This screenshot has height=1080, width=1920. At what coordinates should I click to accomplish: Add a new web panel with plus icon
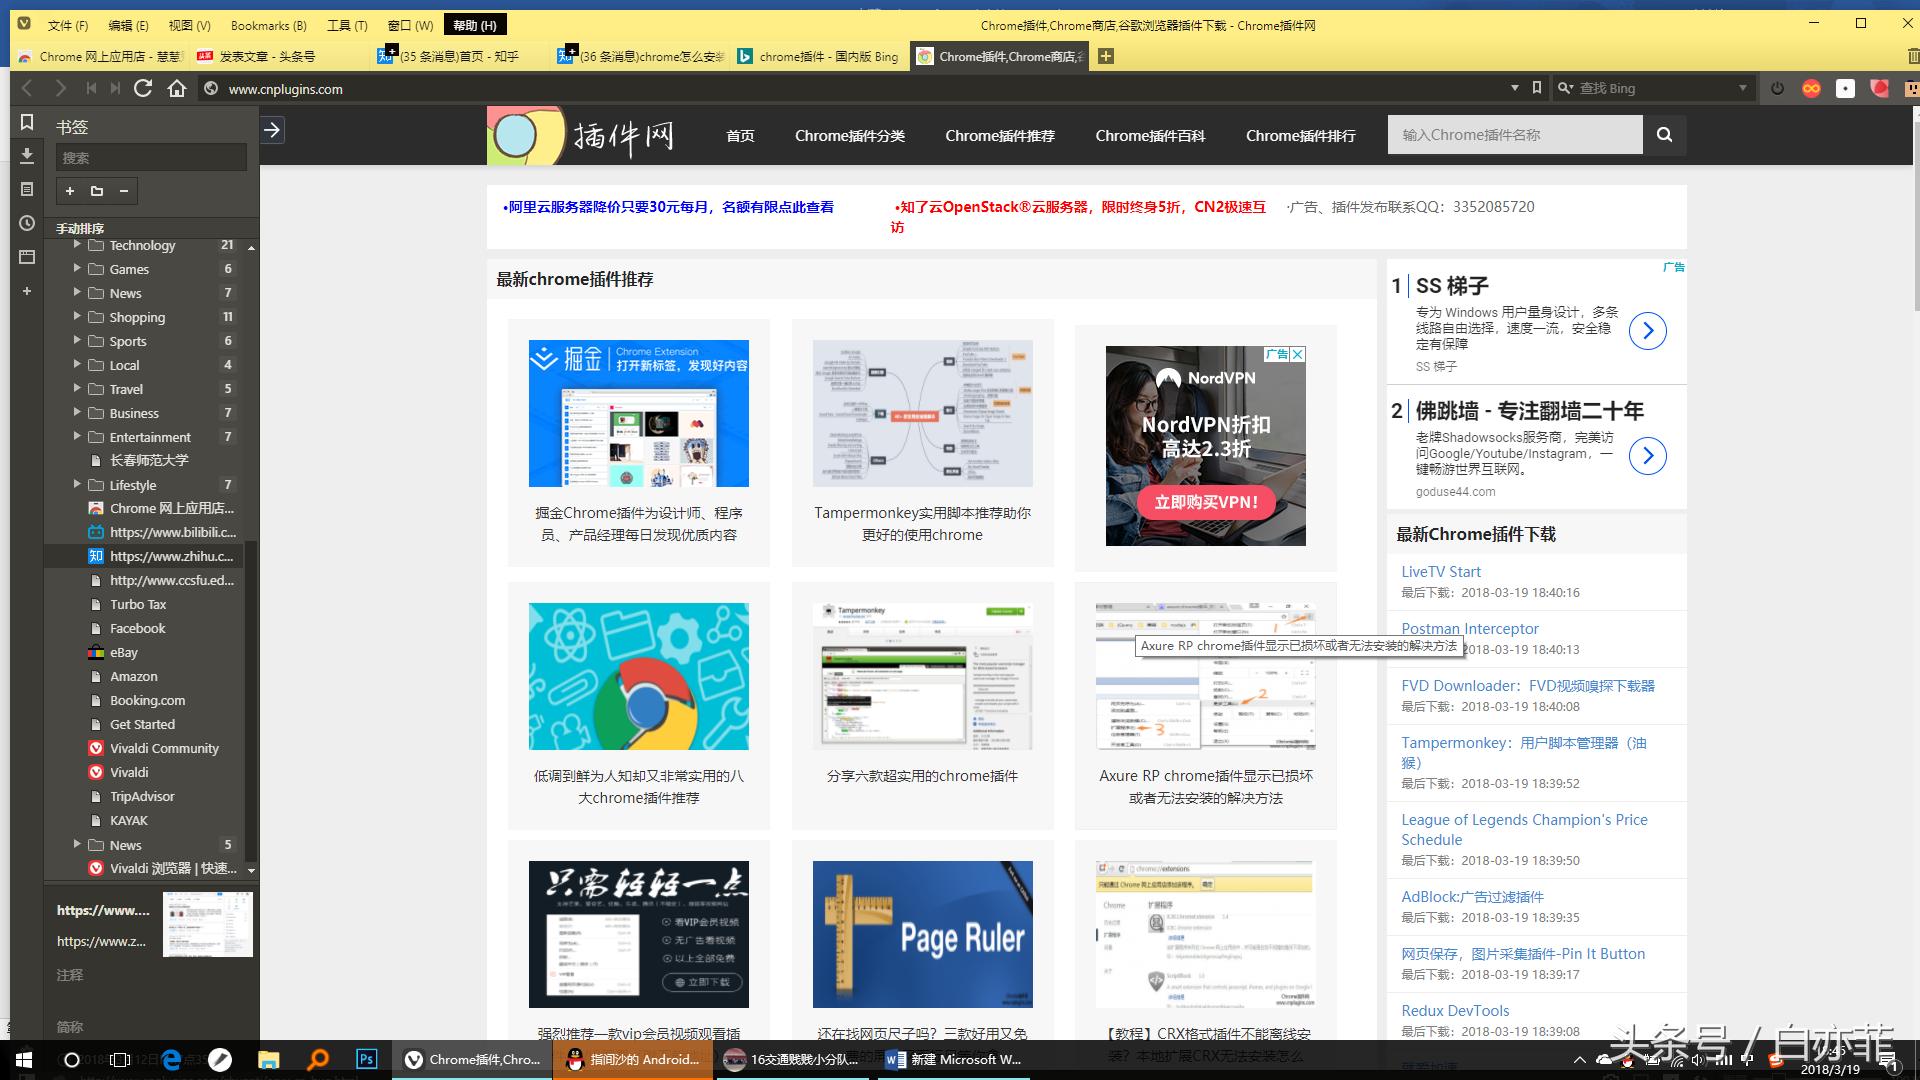(x=27, y=291)
